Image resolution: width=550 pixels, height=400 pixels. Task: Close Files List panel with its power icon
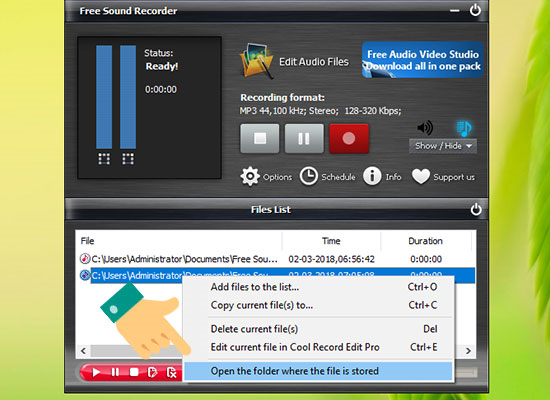(x=476, y=209)
